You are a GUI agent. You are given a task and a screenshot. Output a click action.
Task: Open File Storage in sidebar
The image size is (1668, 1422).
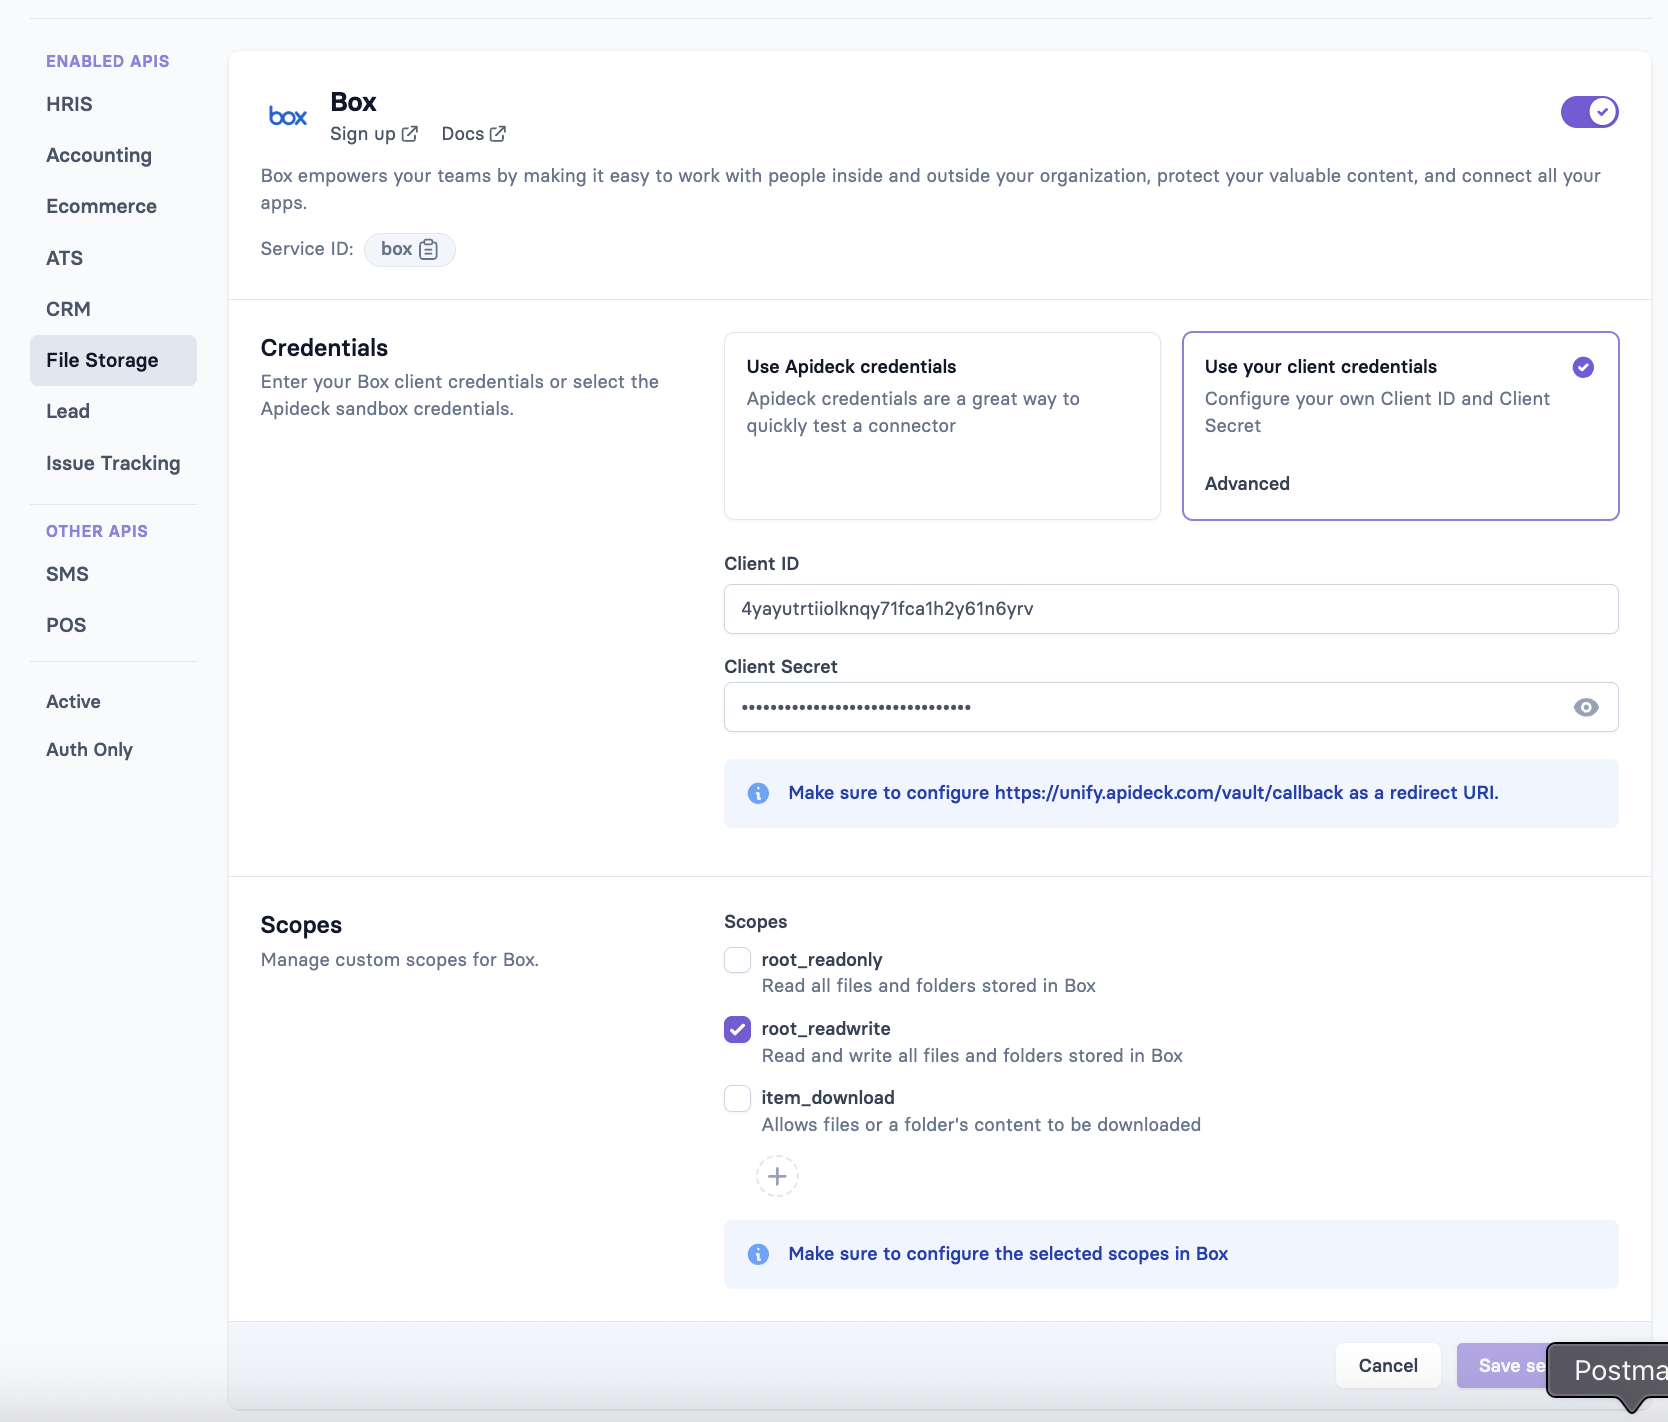click(x=113, y=360)
